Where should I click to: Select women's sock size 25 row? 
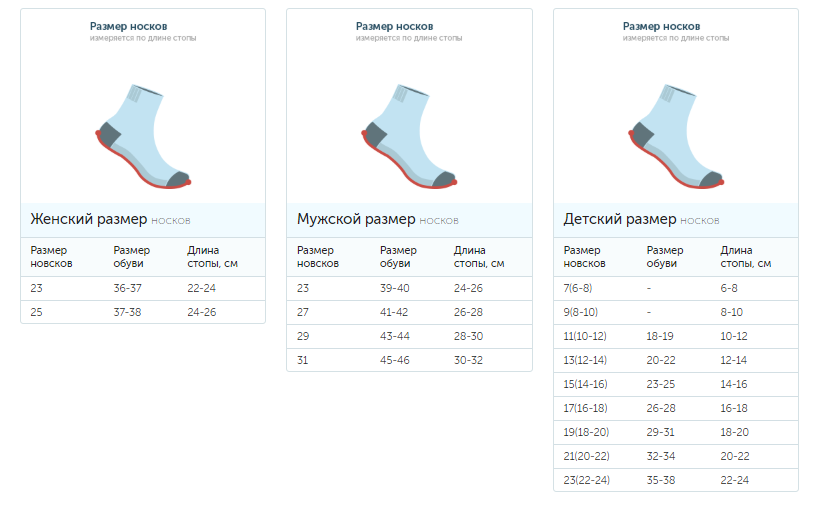(143, 312)
